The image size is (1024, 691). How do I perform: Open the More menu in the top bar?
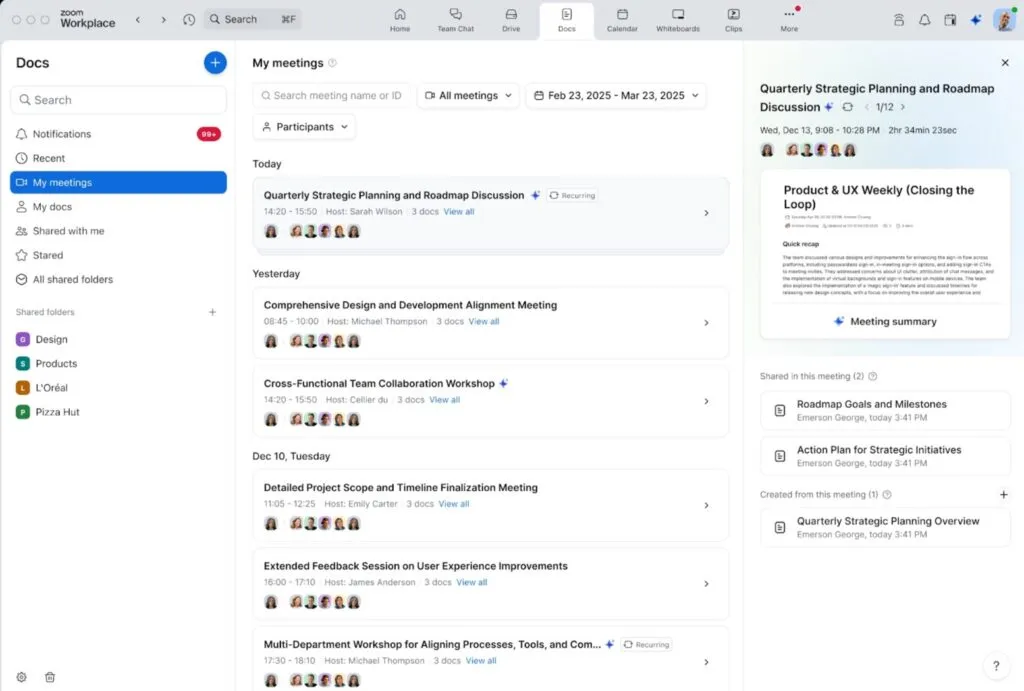click(x=788, y=20)
